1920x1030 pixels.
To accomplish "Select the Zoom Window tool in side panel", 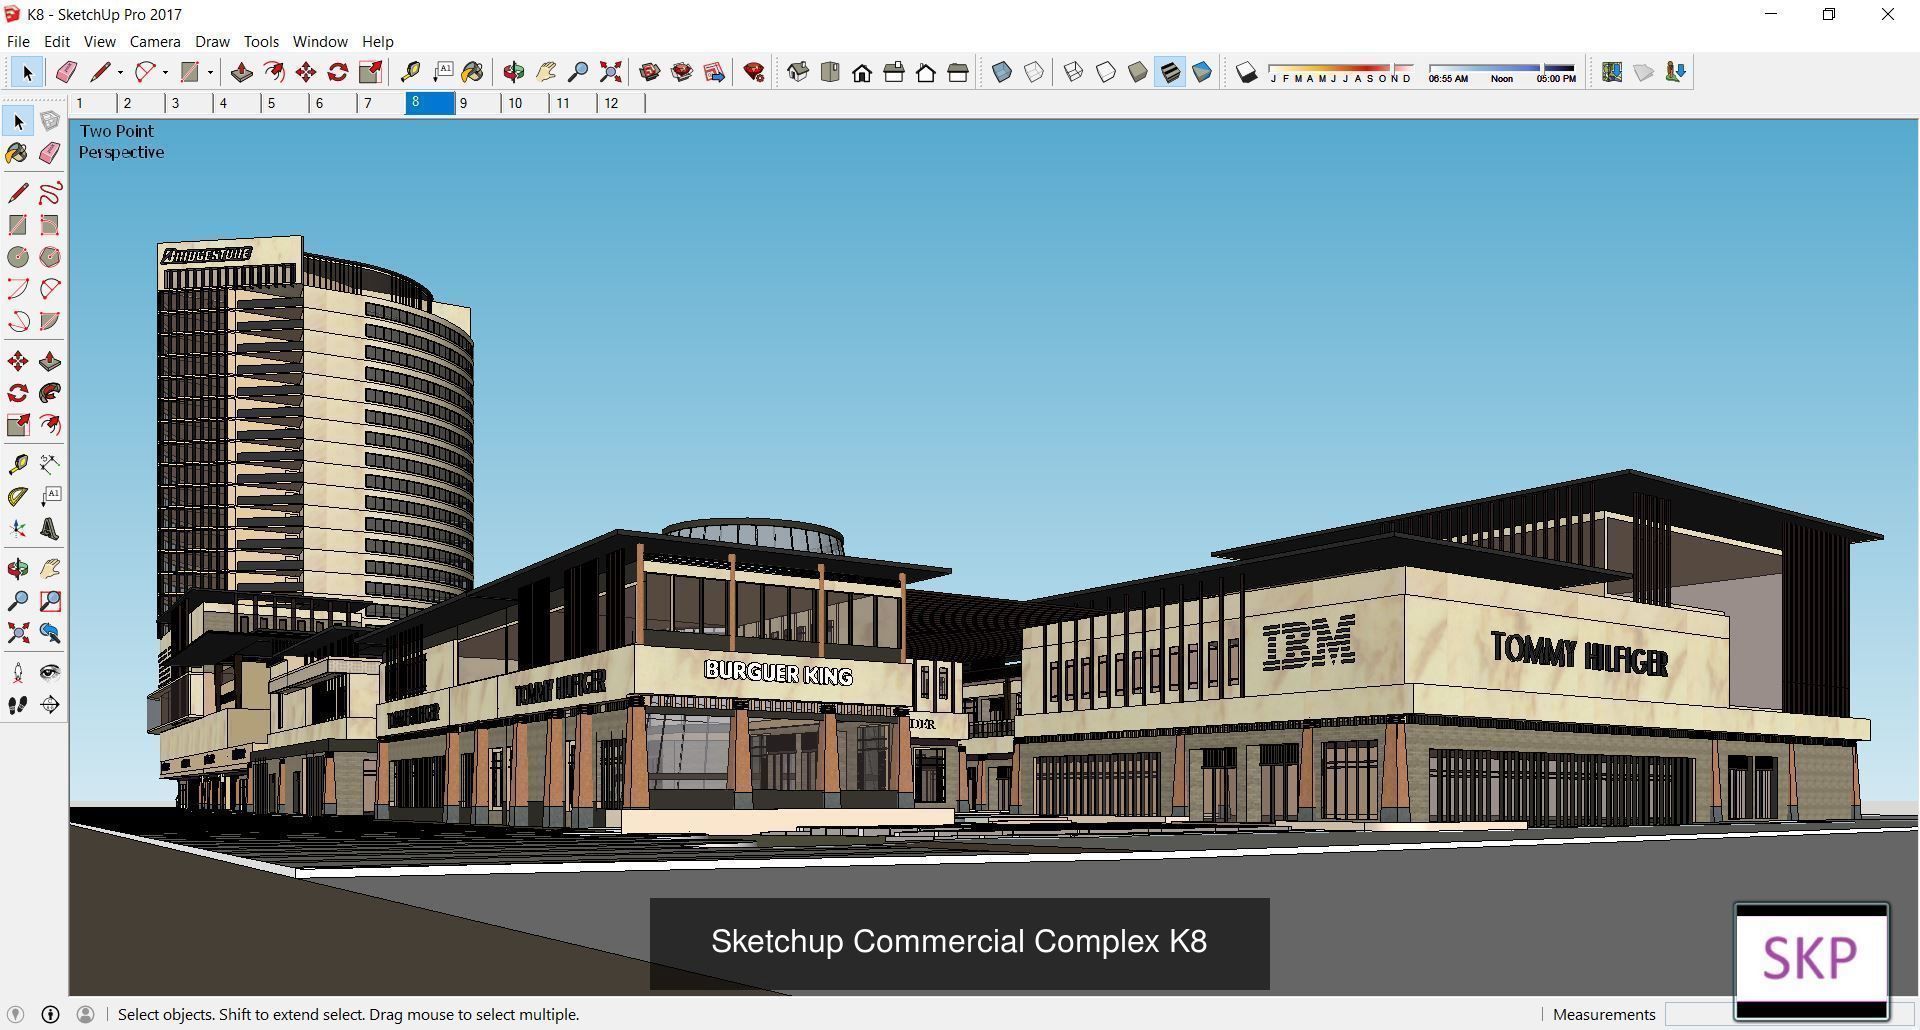I will (50, 601).
